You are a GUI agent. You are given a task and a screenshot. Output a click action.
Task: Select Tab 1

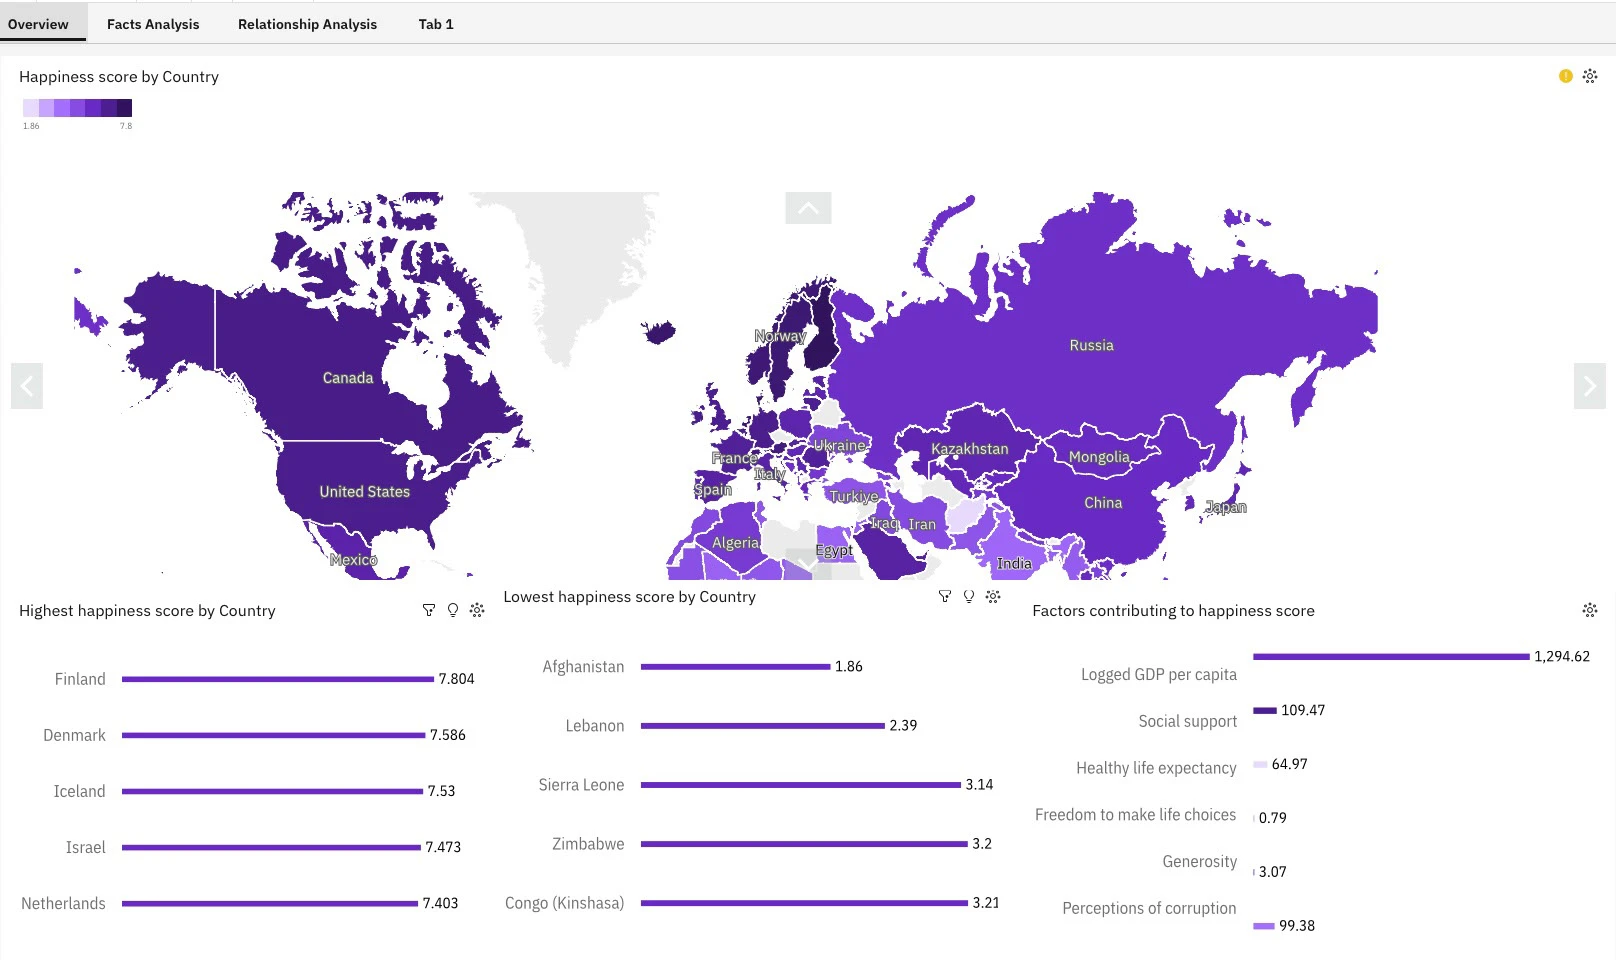pos(435,23)
